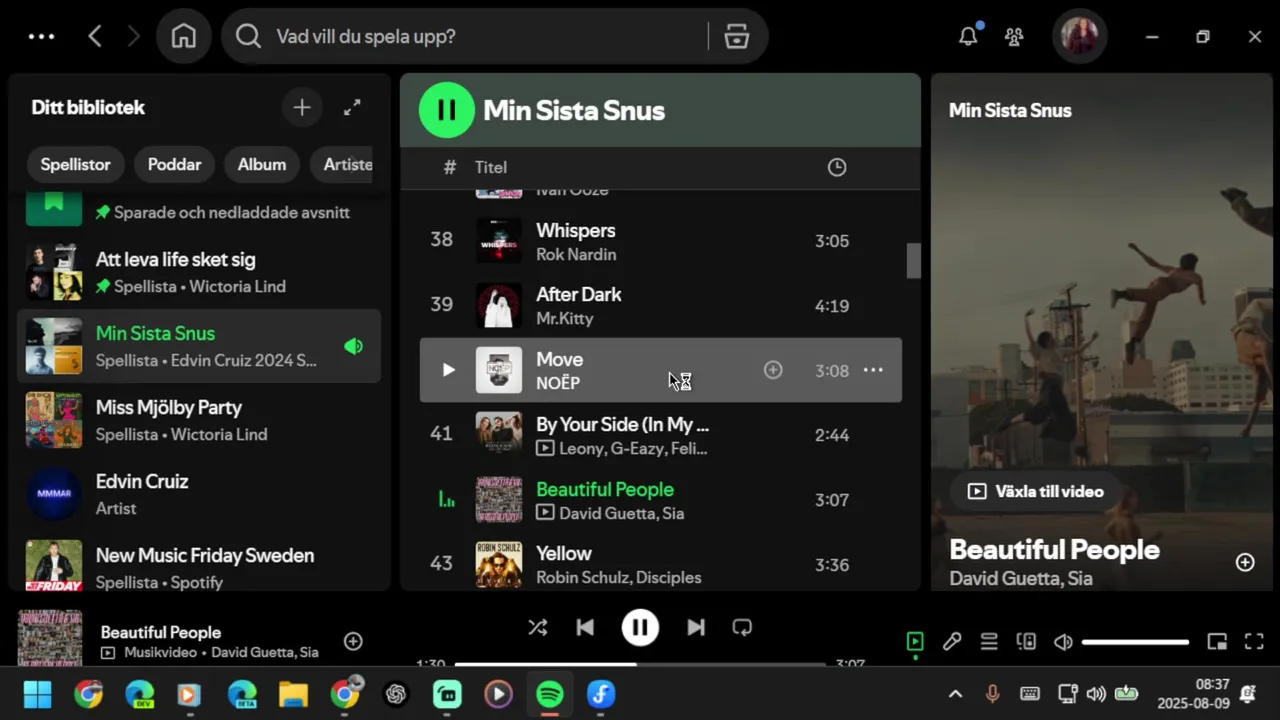1280x720 pixels.
Task: Open the play queue icon
Action: click(989, 642)
